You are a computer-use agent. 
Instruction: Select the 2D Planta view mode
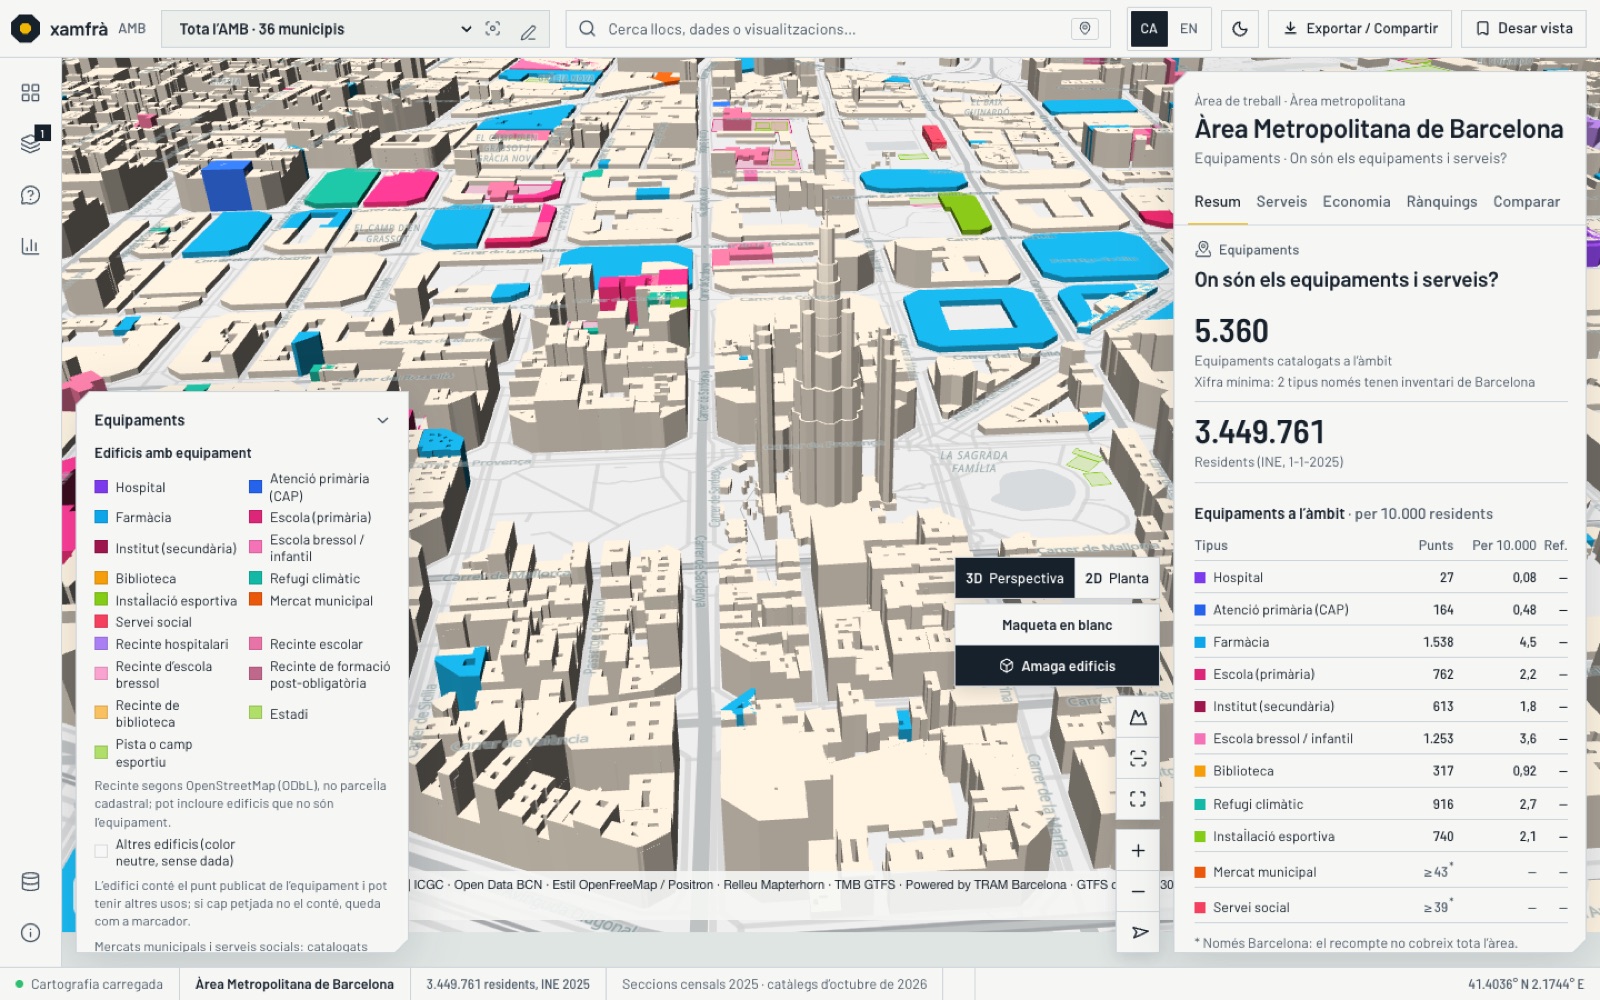click(x=1117, y=578)
